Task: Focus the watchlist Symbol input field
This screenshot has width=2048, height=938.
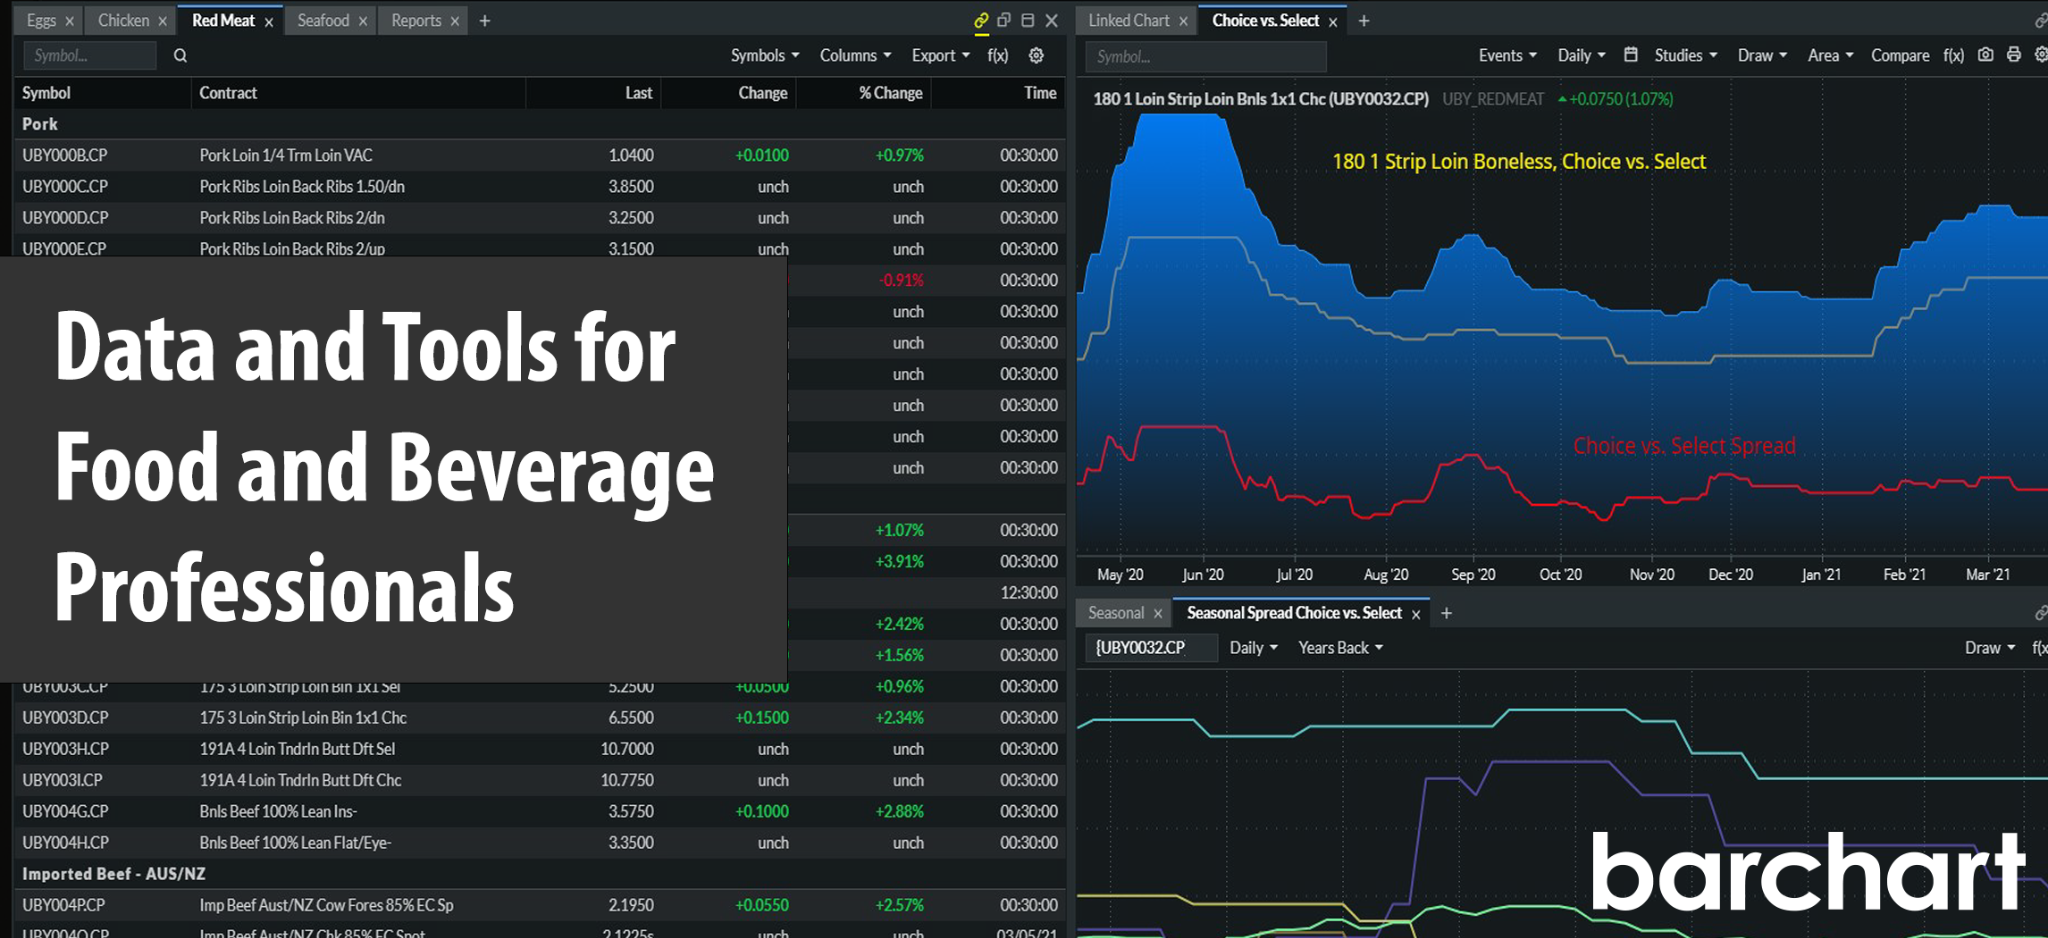Action: tap(90, 56)
